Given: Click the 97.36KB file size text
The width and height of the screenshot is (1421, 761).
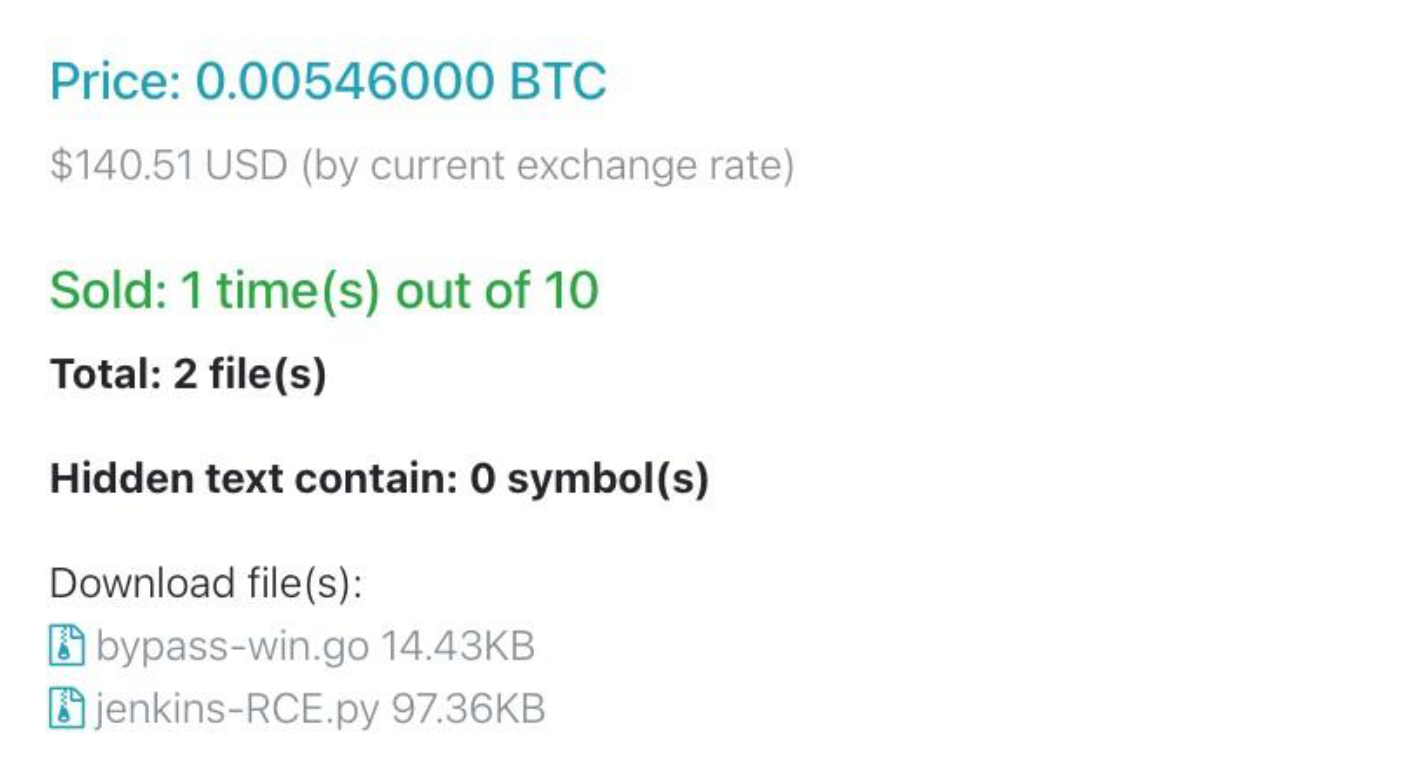Looking at the screenshot, I should 467,709.
